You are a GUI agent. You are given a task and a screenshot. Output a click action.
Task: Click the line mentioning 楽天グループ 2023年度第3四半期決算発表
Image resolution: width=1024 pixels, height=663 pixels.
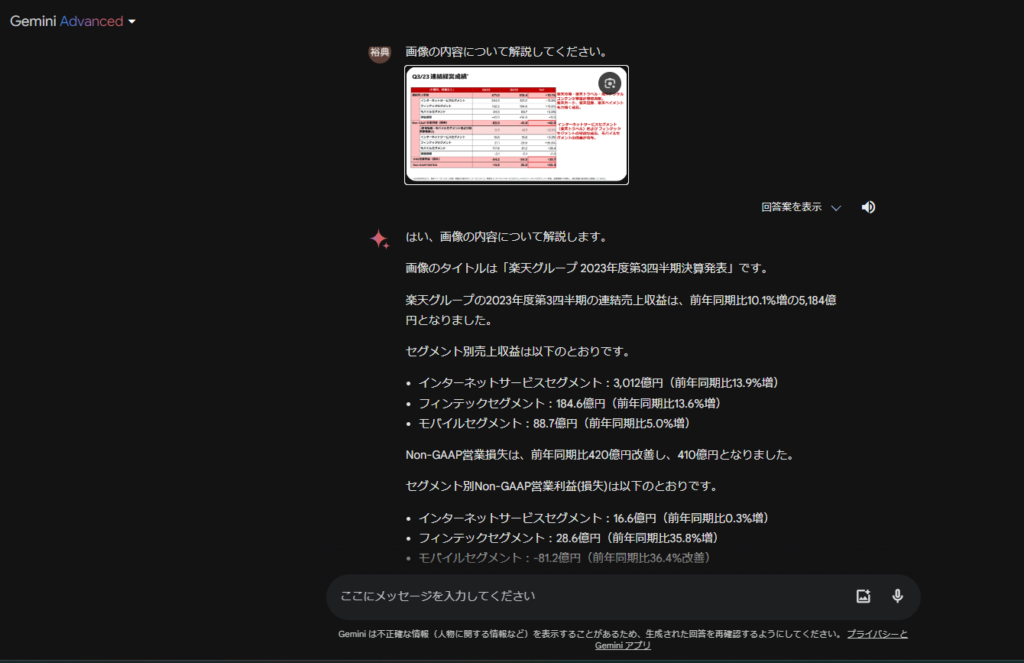coord(585,268)
